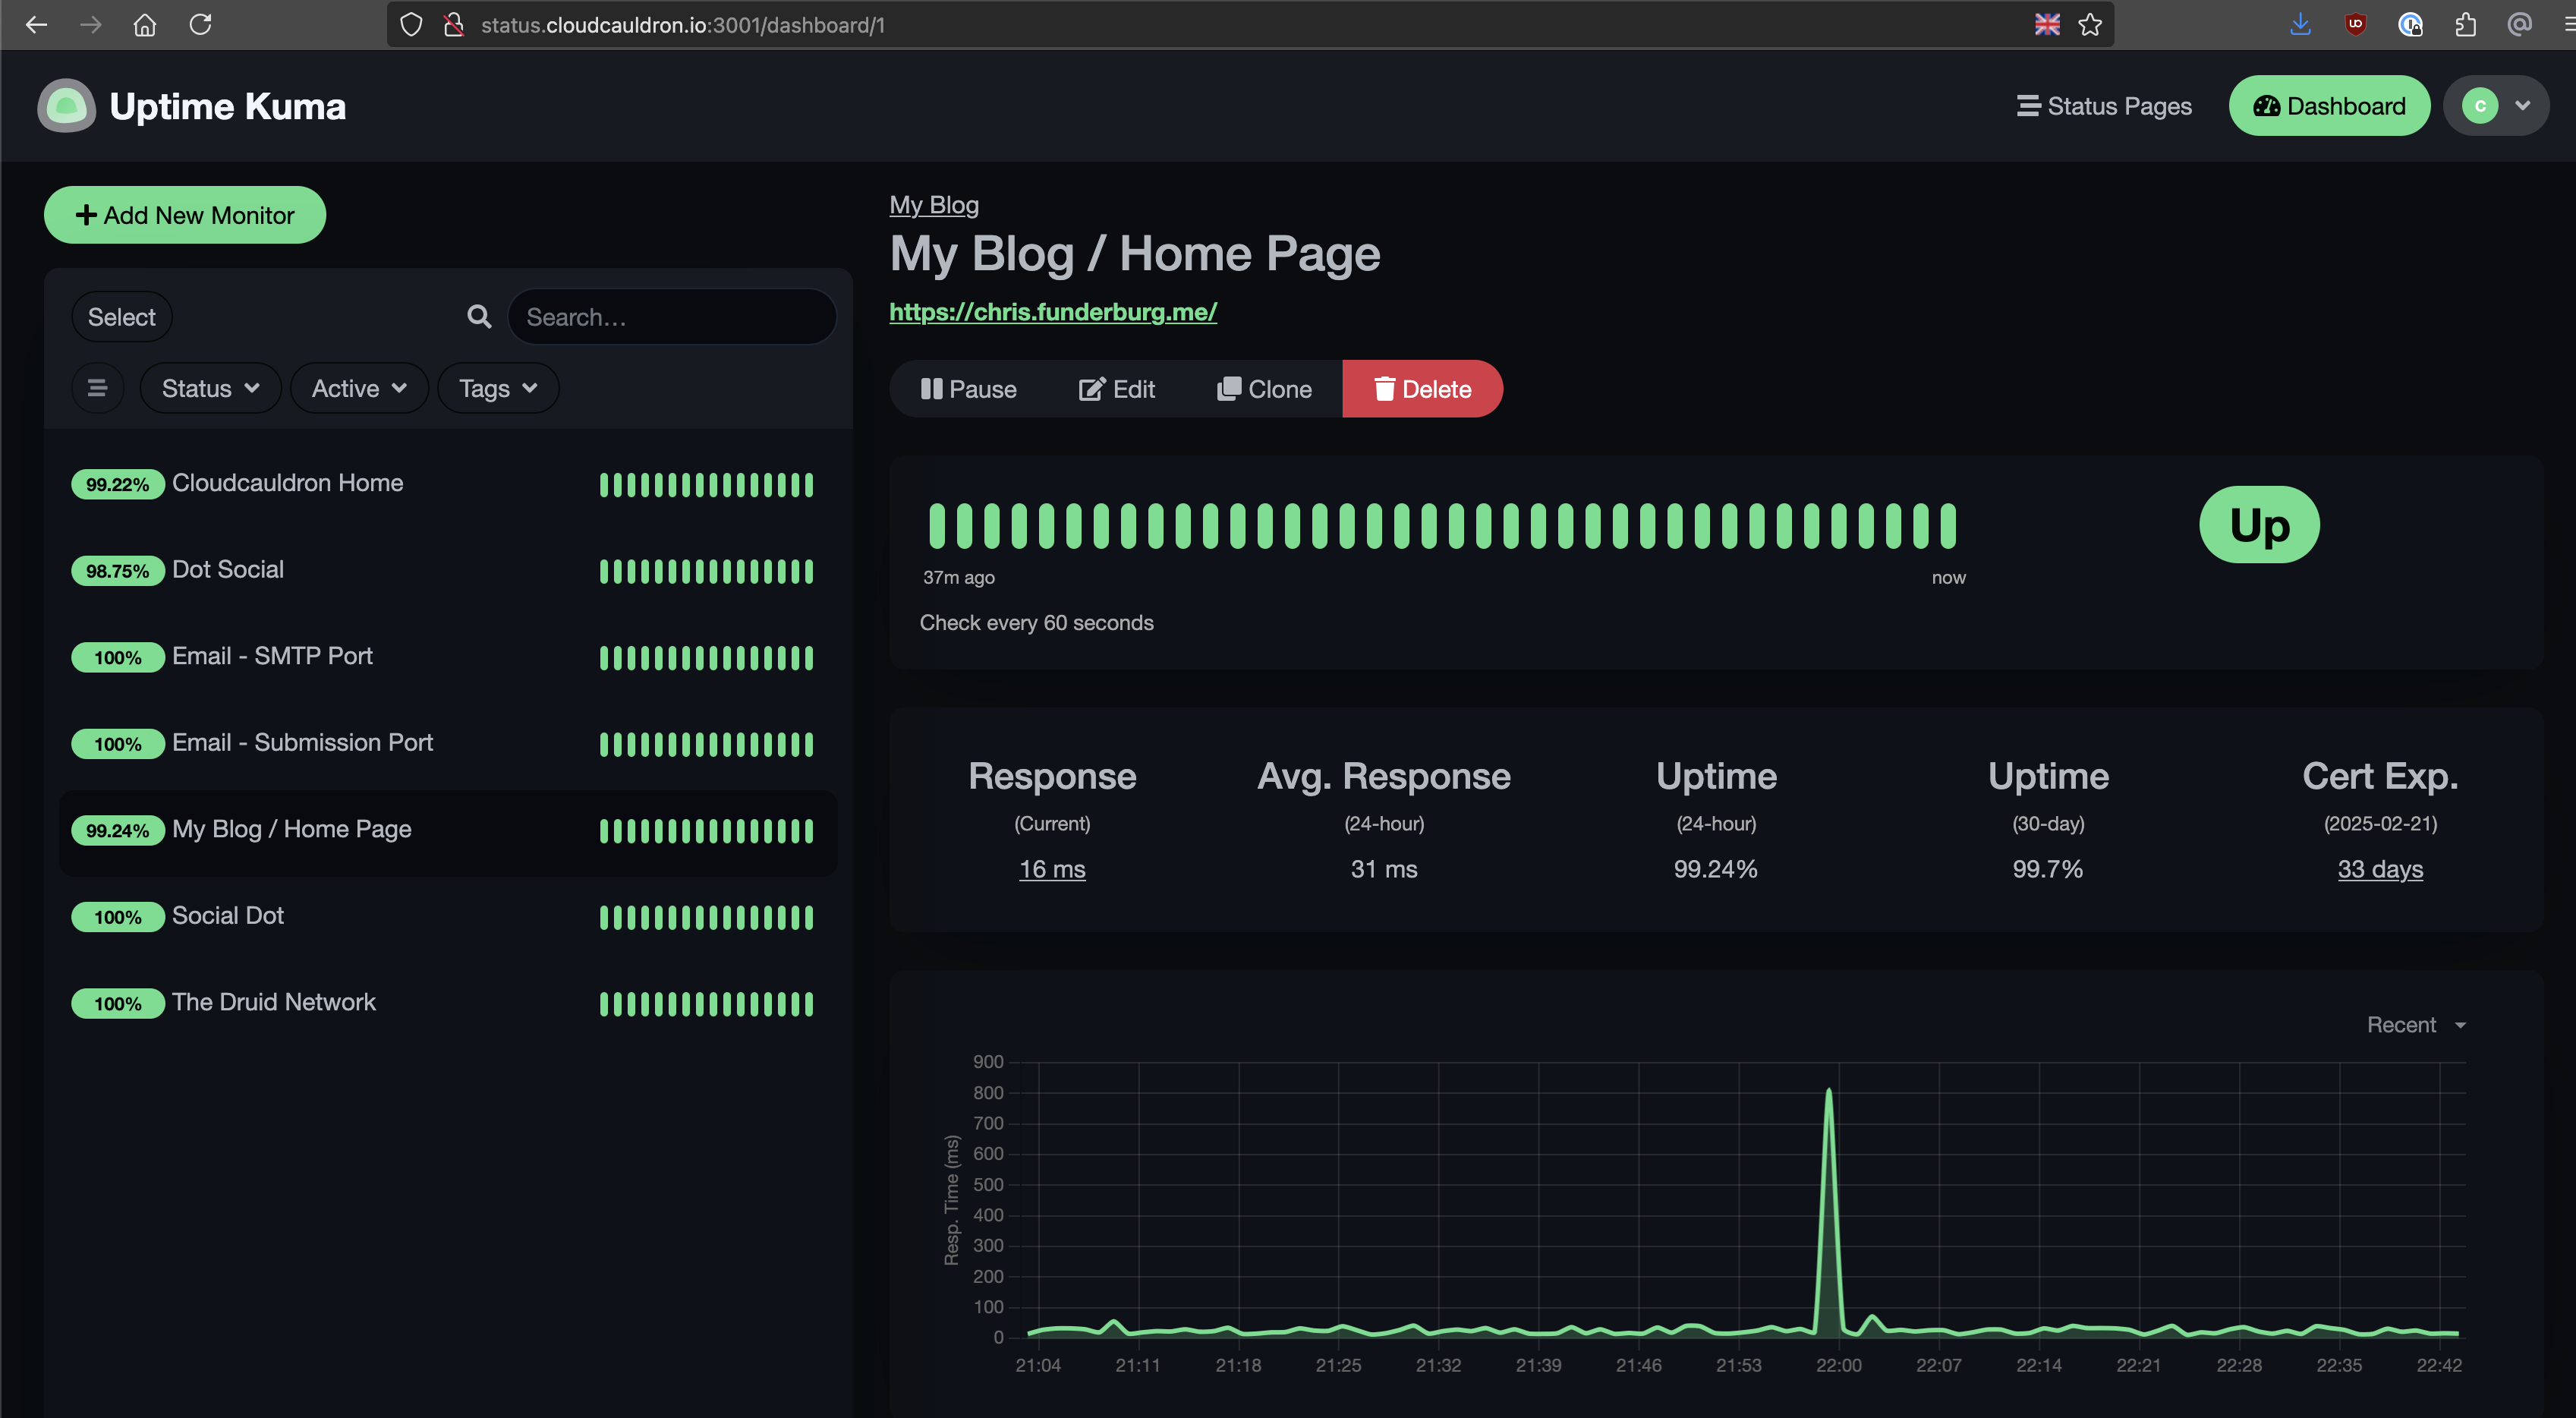
Task: Click the 99.22% badge for Cloudcauldron Home
Action: coord(117,484)
